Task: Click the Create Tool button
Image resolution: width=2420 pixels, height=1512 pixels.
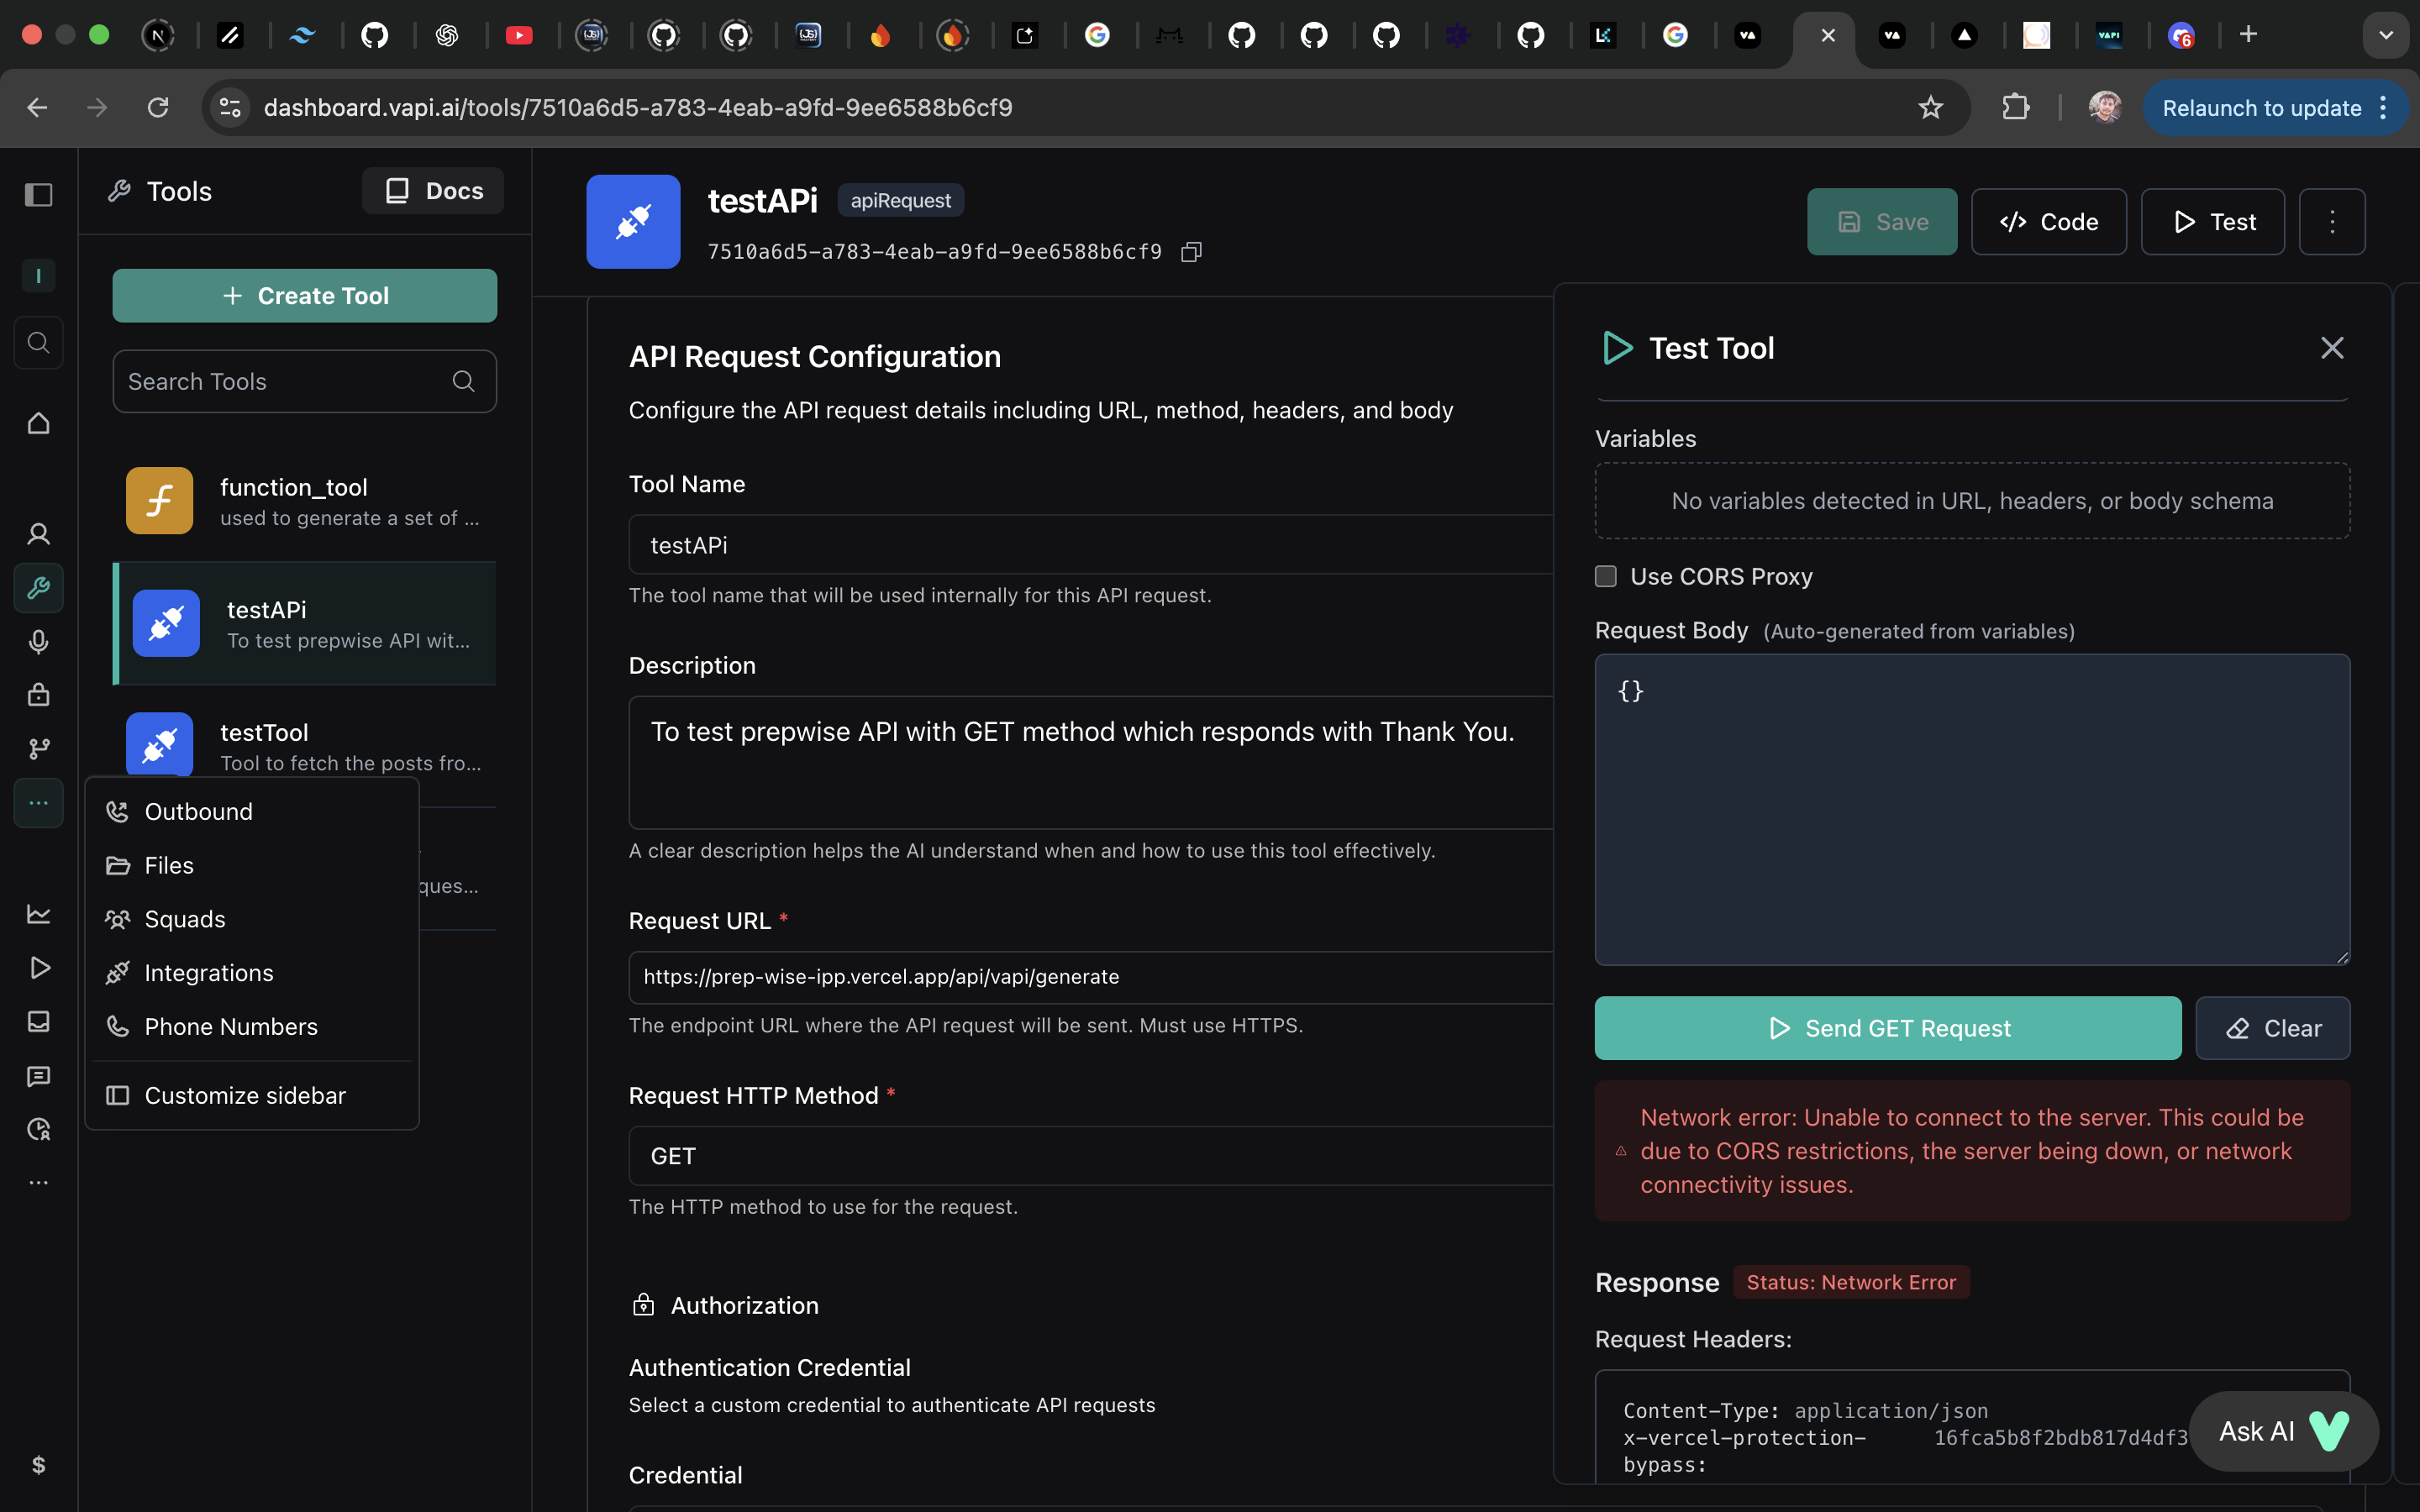Action: (x=305, y=296)
